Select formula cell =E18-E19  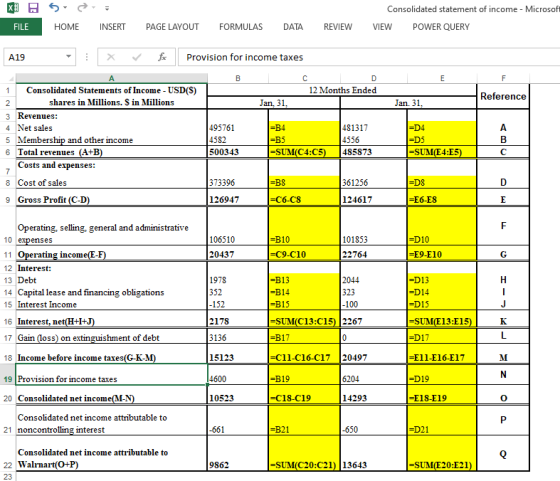(x=442, y=395)
